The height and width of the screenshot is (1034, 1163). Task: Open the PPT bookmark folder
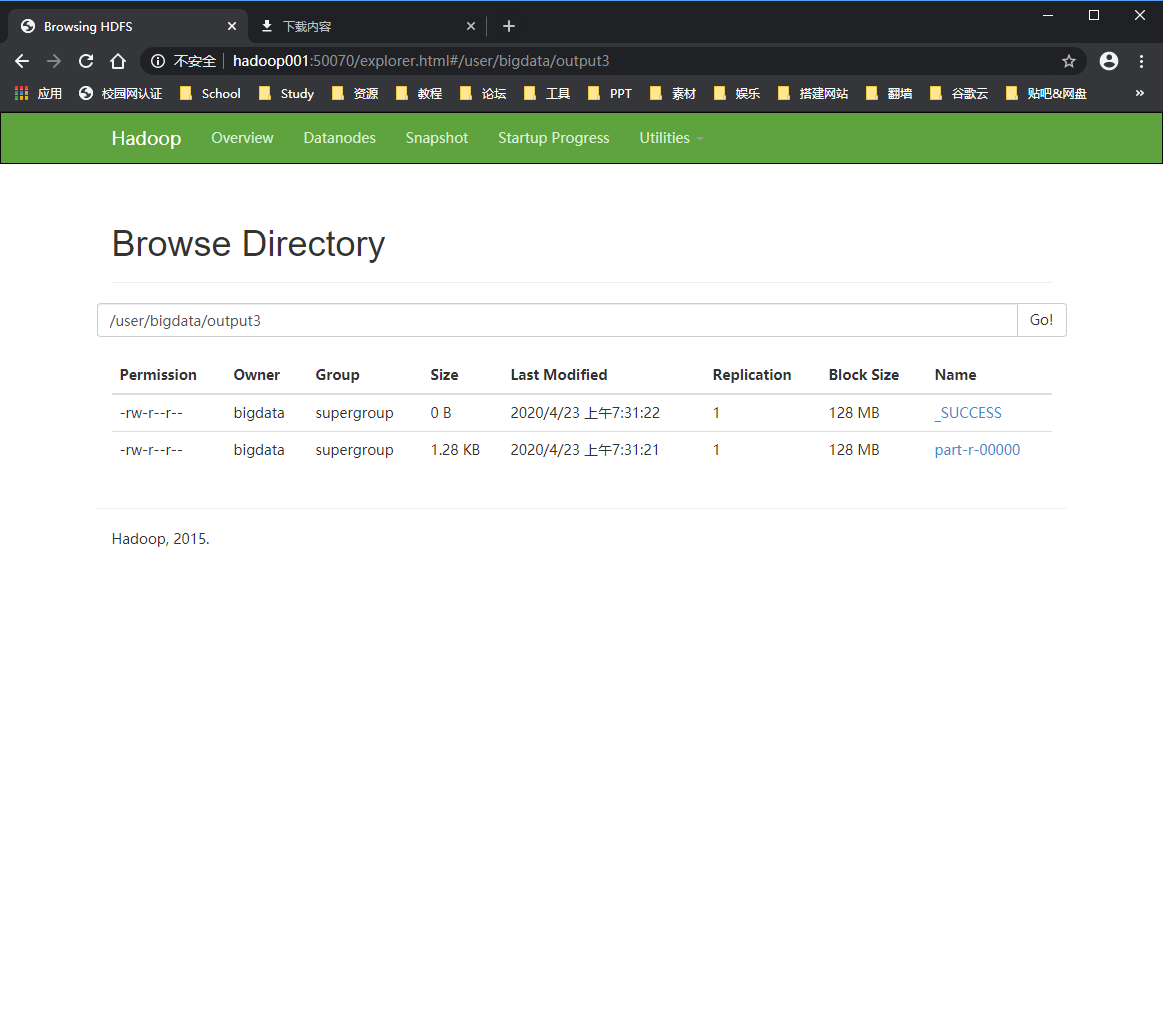coord(610,93)
